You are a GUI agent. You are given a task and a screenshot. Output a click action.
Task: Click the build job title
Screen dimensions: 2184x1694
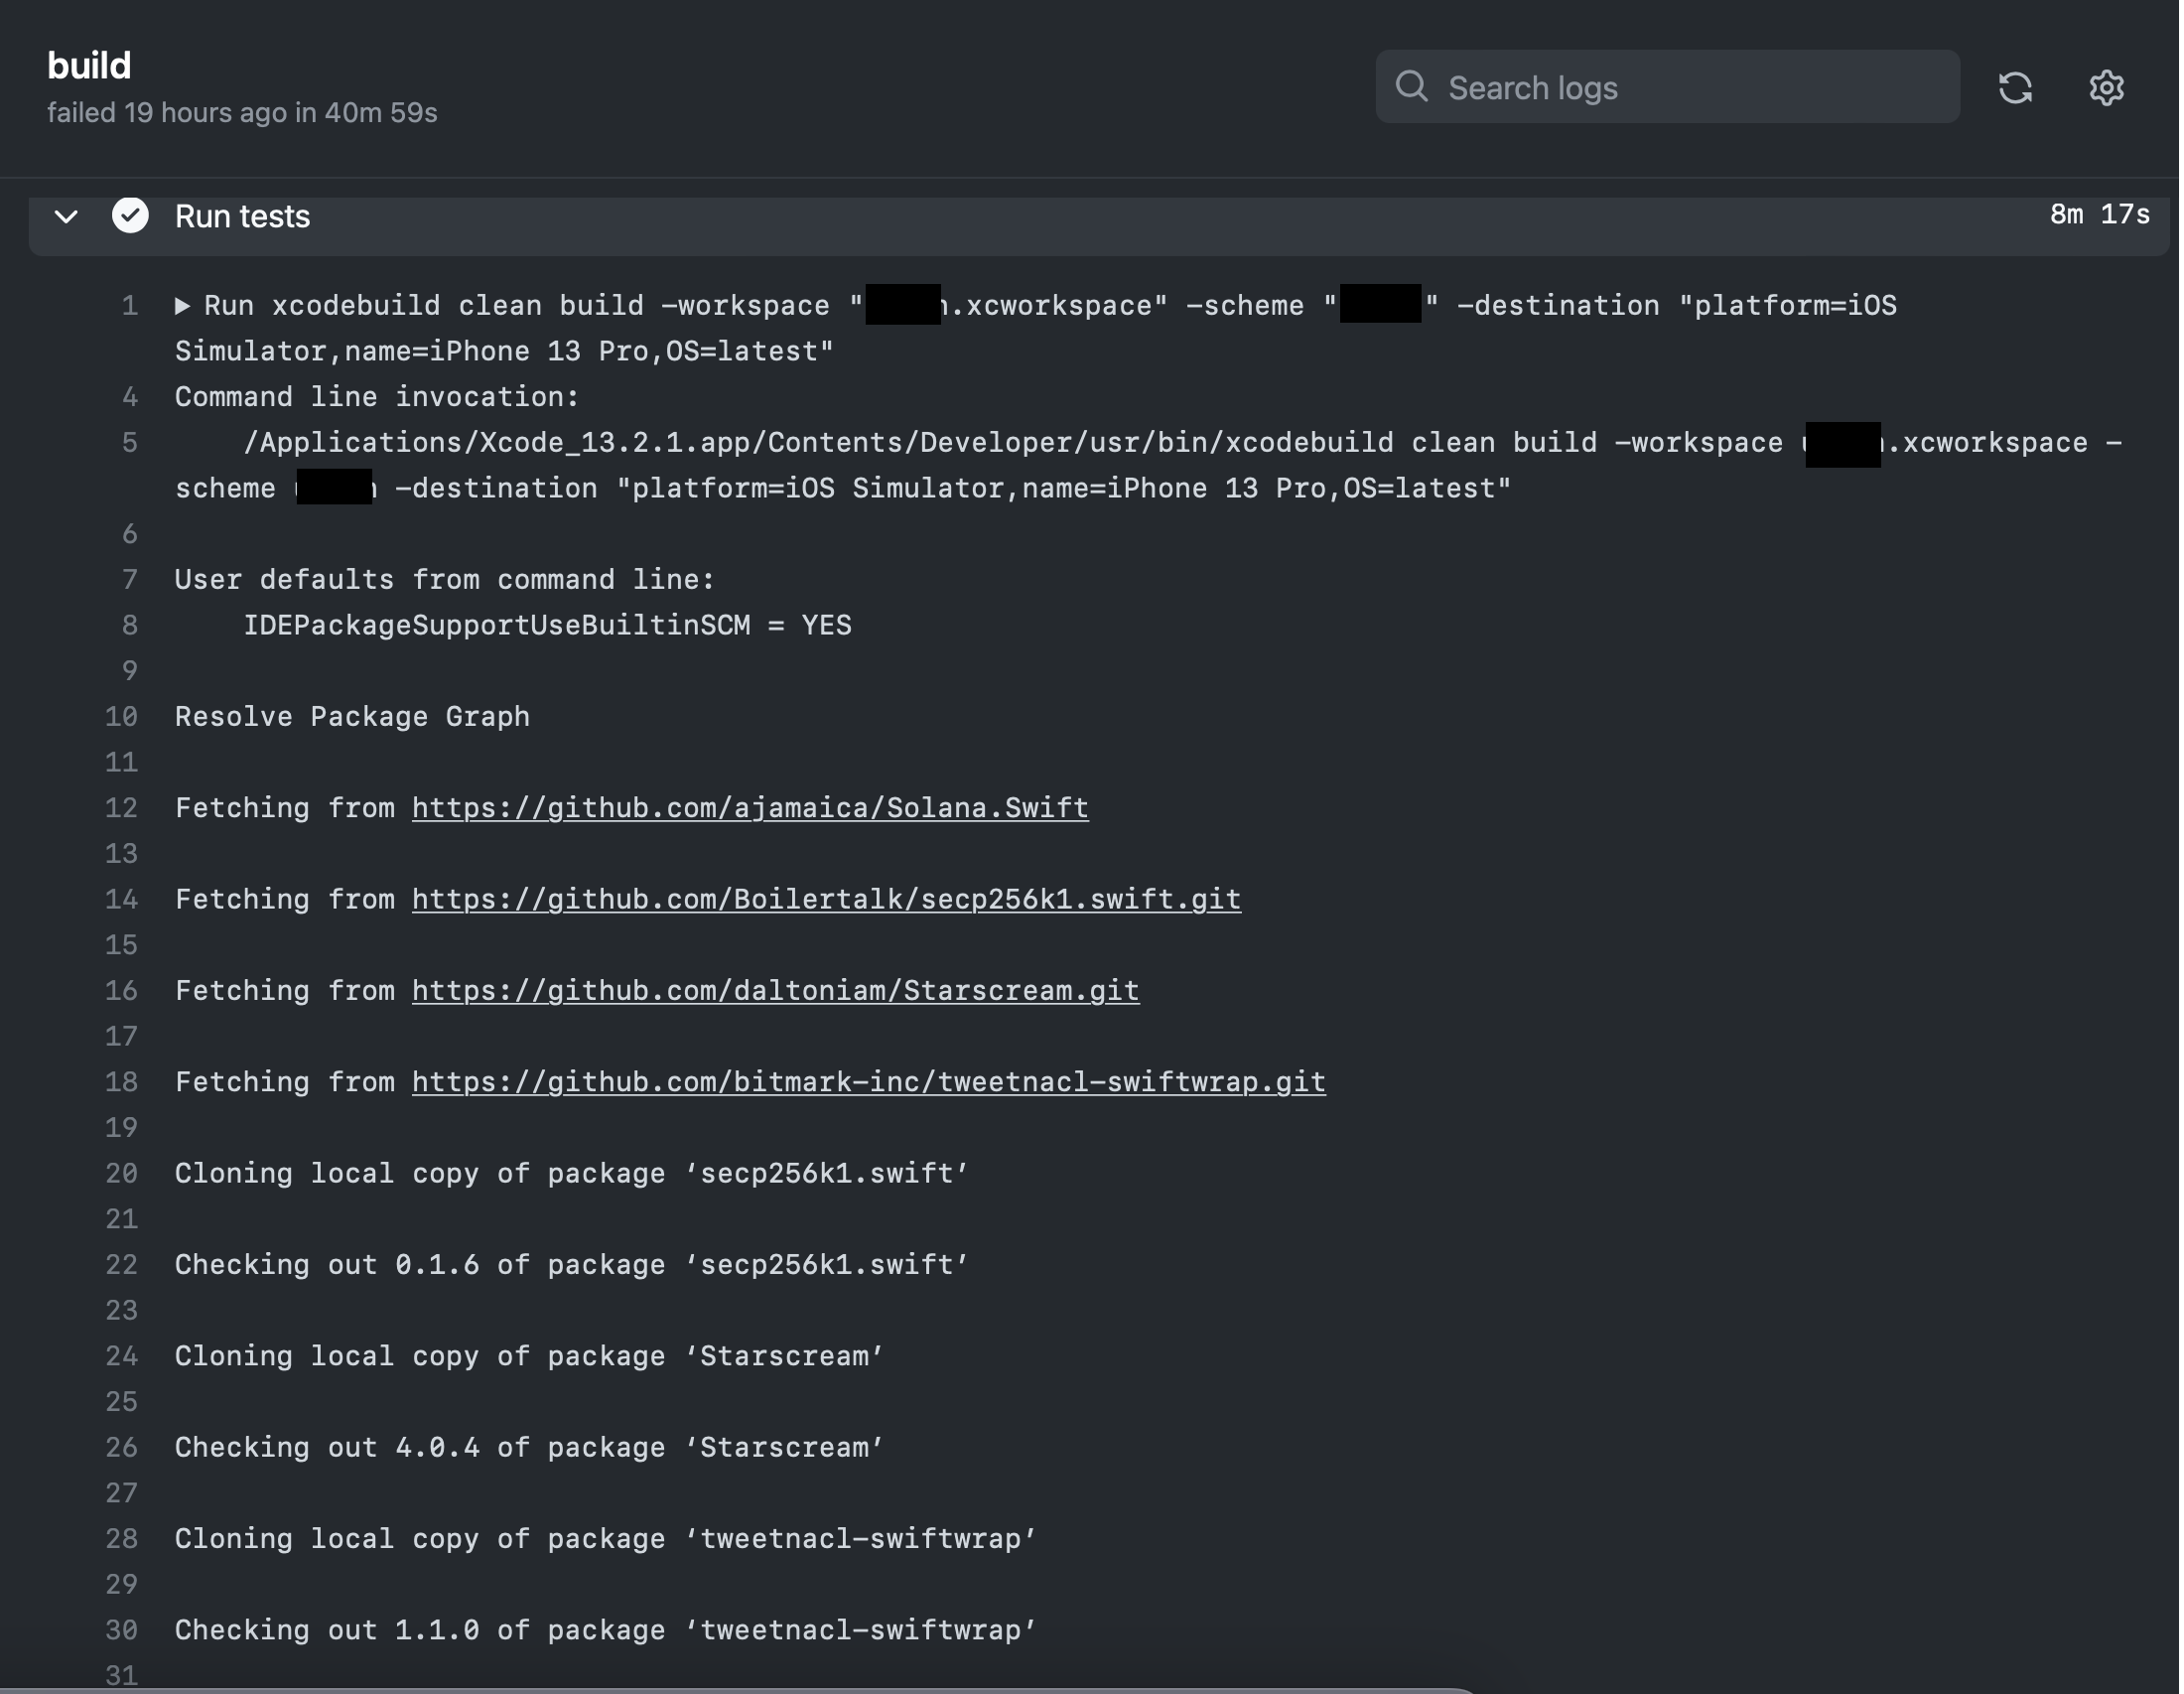click(x=90, y=66)
